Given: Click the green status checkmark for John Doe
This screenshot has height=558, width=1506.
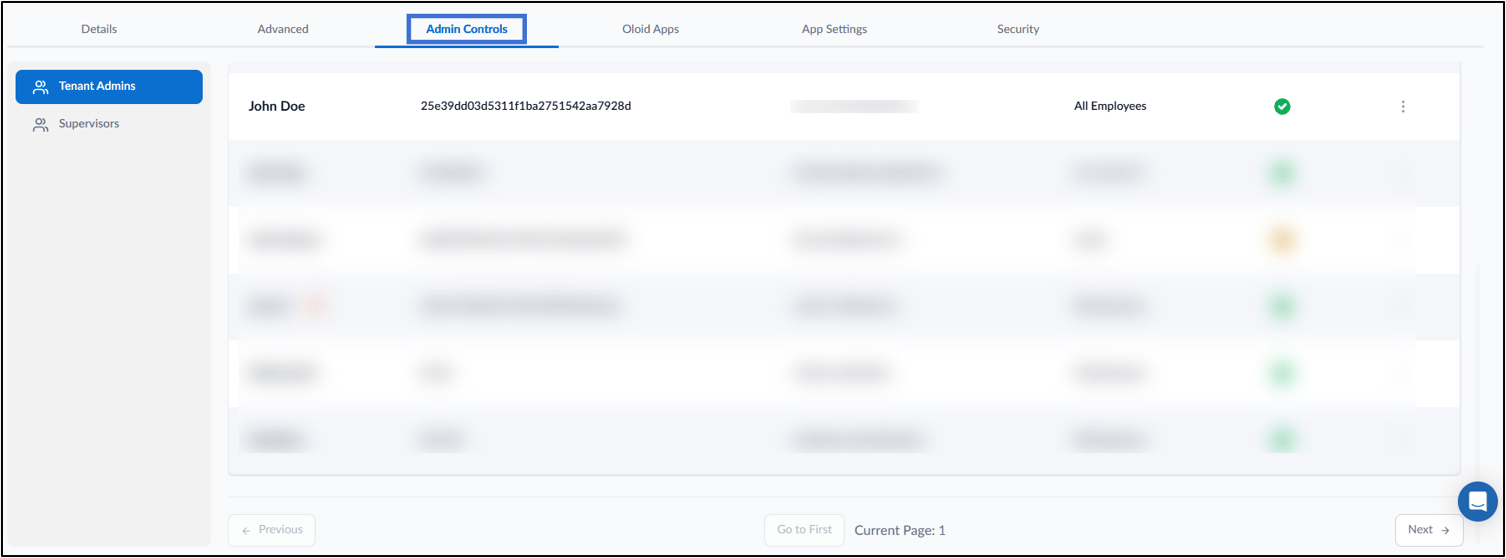Looking at the screenshot, I should pos(1282,106).
